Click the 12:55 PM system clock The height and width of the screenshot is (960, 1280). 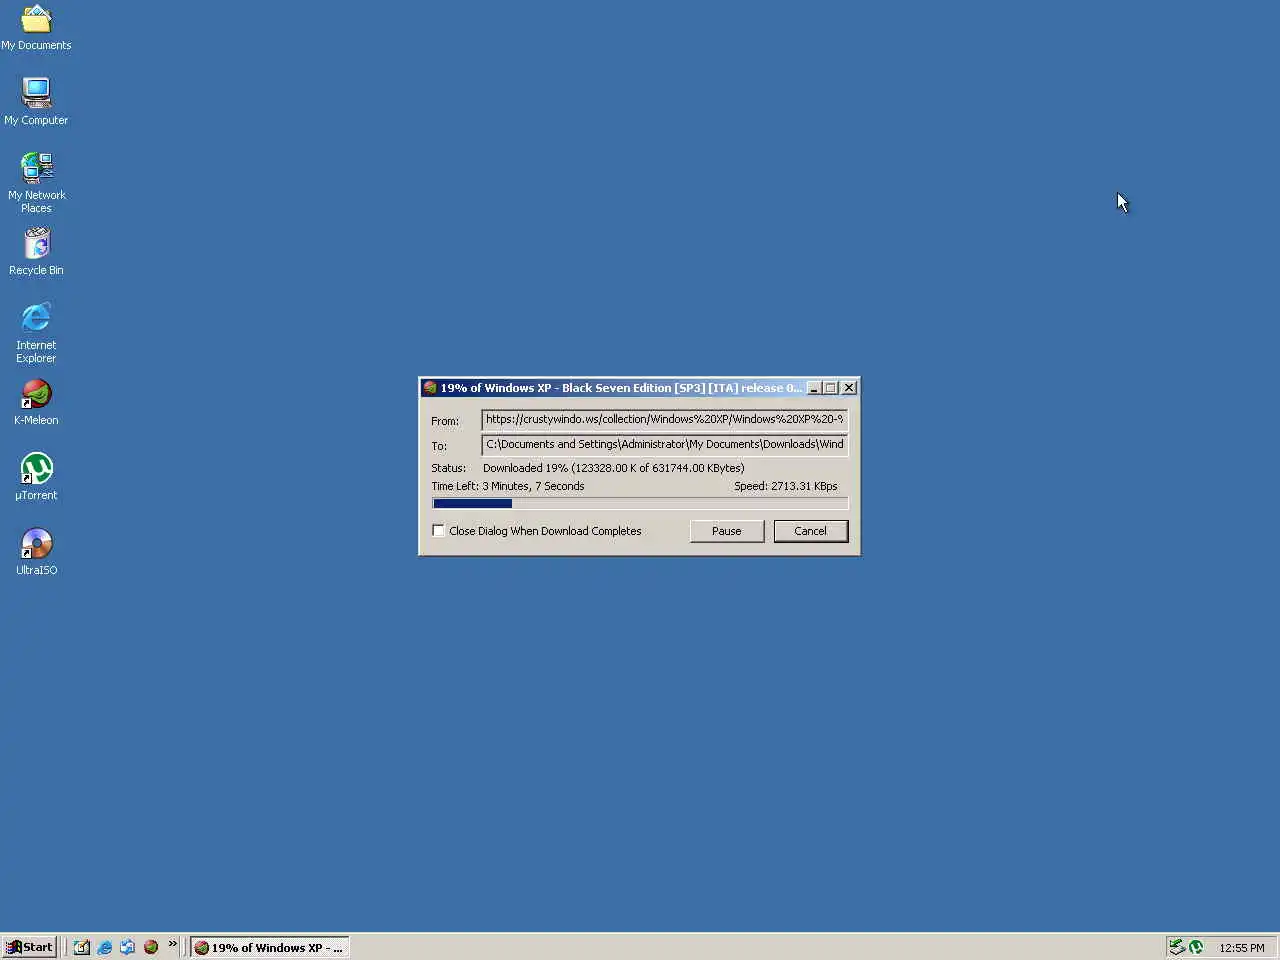pyautogui.click(x=1242, y=948)
